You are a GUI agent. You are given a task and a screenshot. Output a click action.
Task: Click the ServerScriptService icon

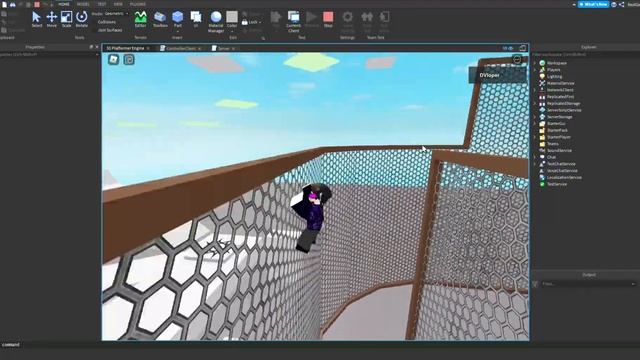click(542, 110)
